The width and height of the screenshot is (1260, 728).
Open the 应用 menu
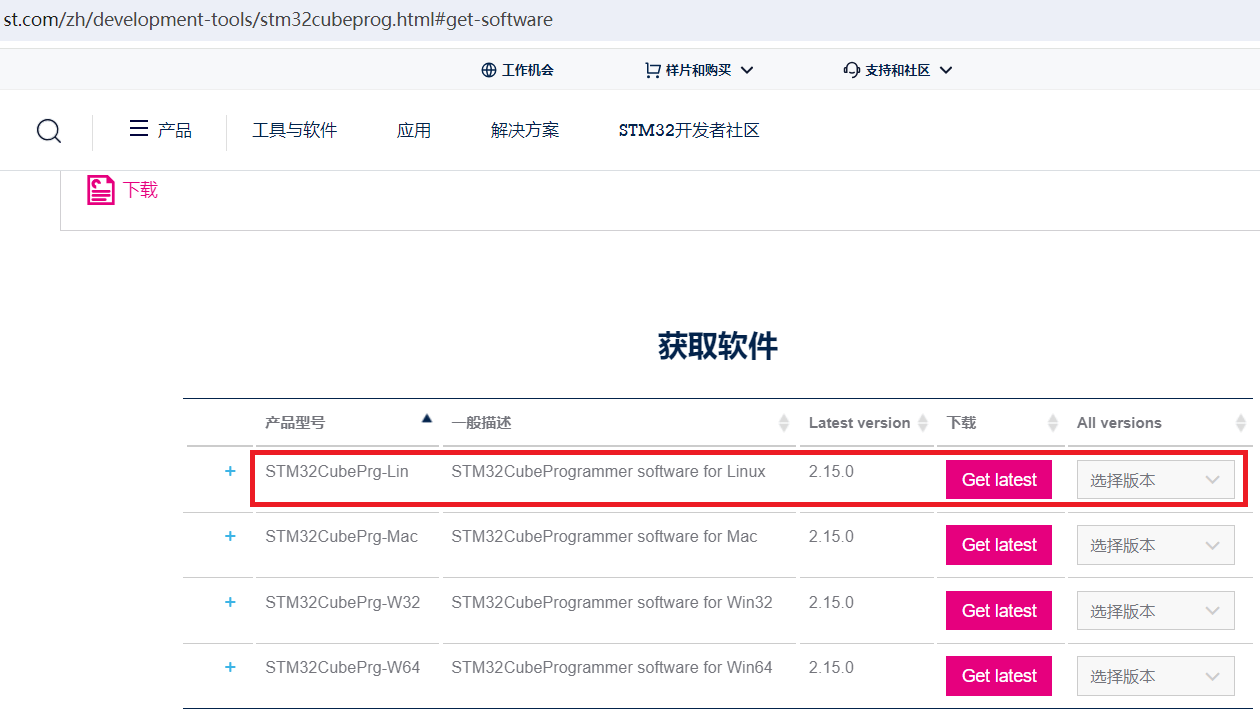(414, 130)
